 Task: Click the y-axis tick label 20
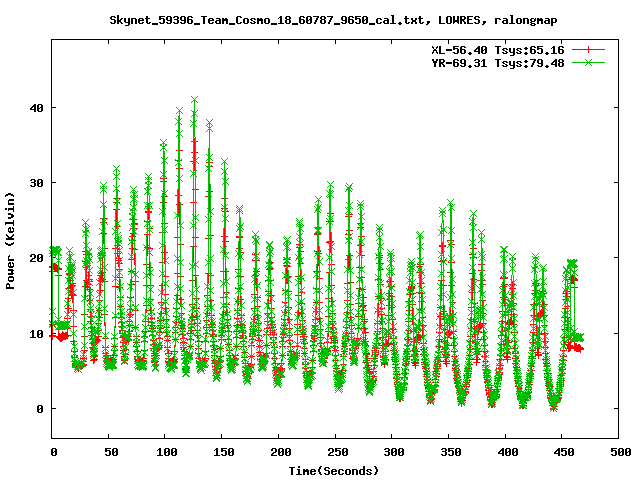[x=37, y=258]
